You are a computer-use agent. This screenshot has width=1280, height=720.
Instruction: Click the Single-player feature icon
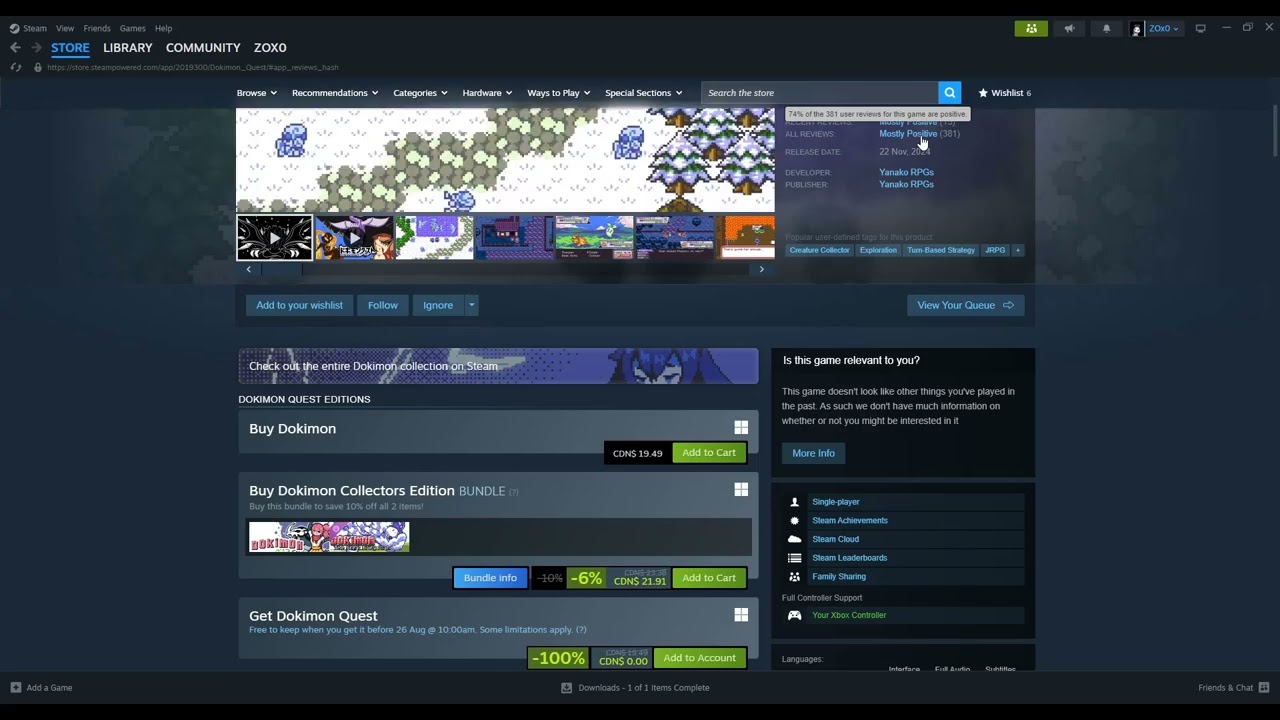[794, 502]
